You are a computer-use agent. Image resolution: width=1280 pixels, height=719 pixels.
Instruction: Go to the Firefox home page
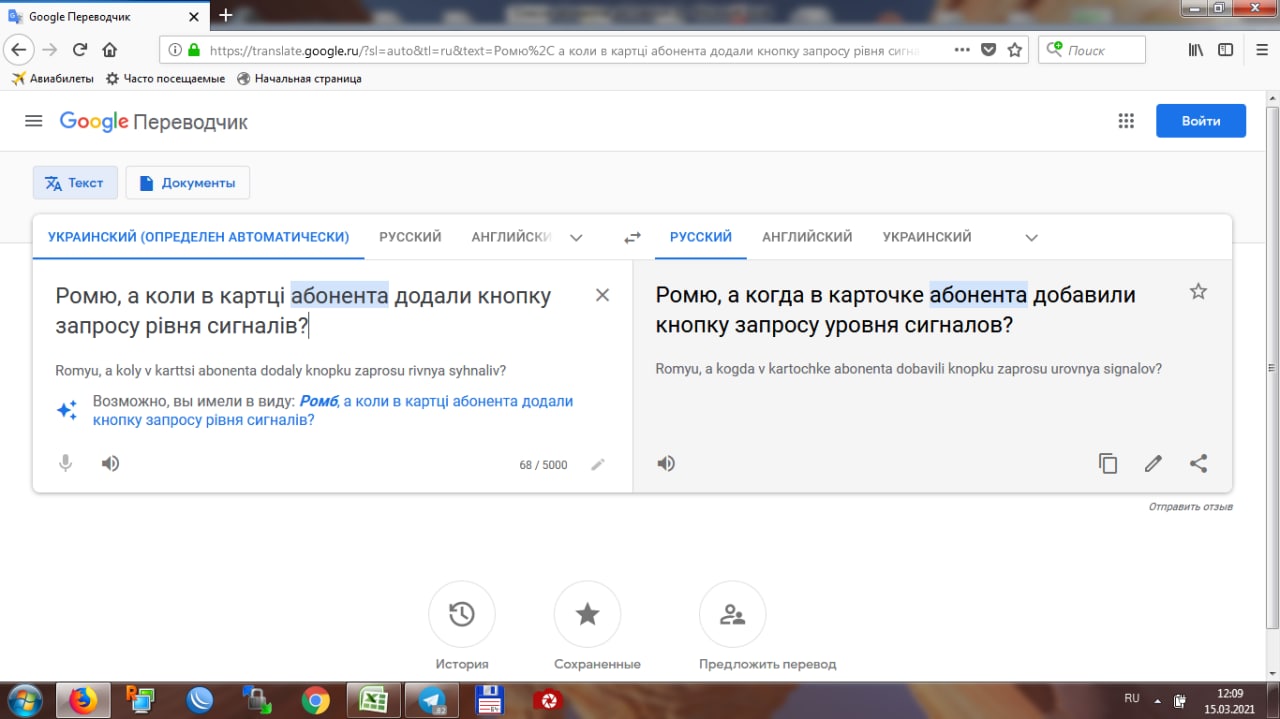(110, 50)
